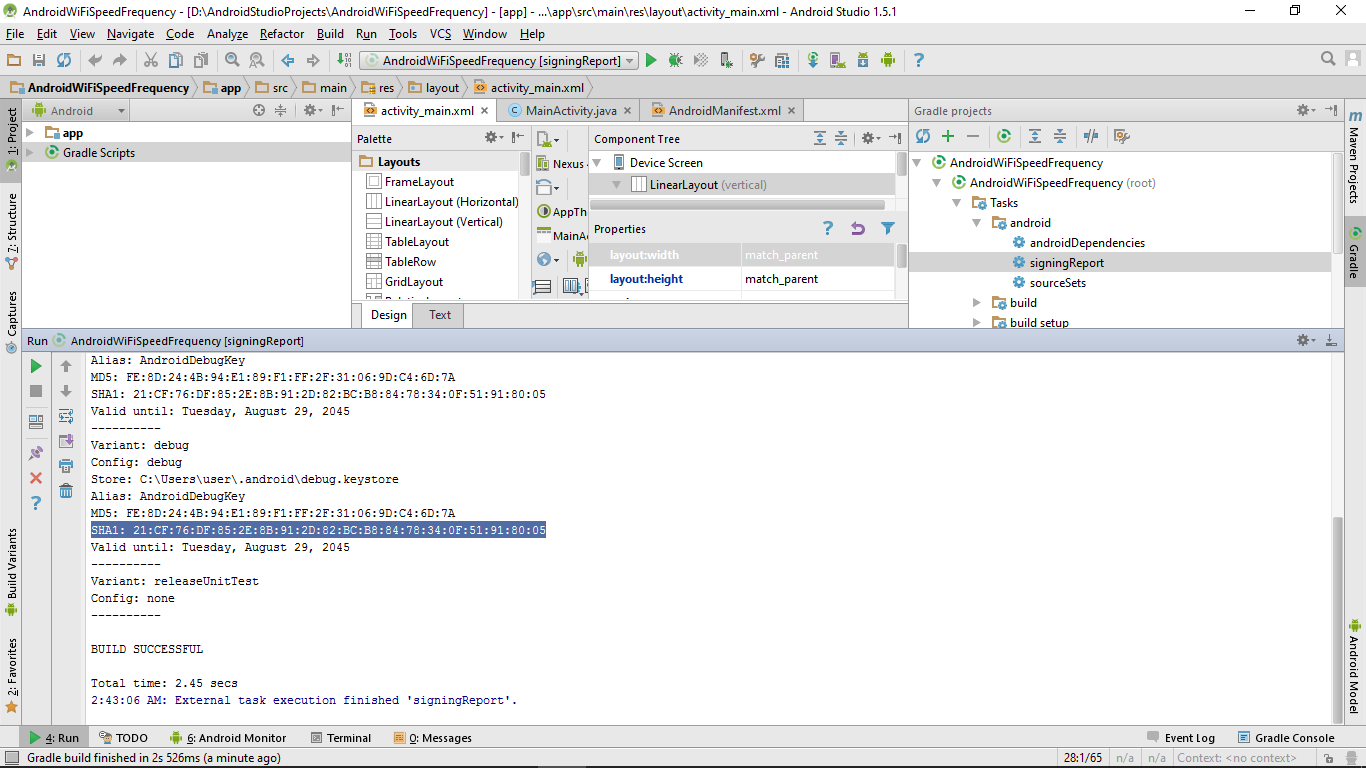Switch to MainActivity.java tab
Screen dimensions: 1366x768
570,111
